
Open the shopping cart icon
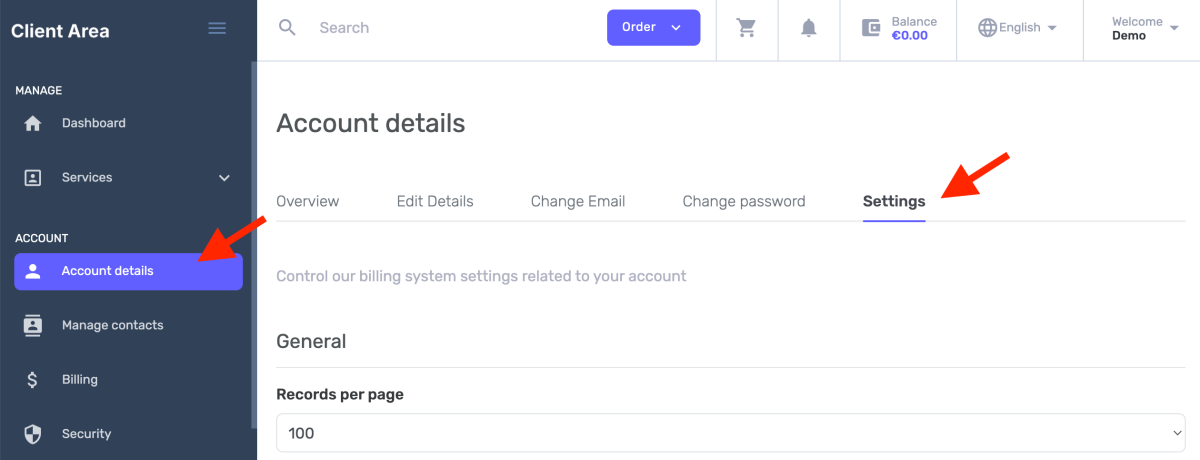pos(746,28)
